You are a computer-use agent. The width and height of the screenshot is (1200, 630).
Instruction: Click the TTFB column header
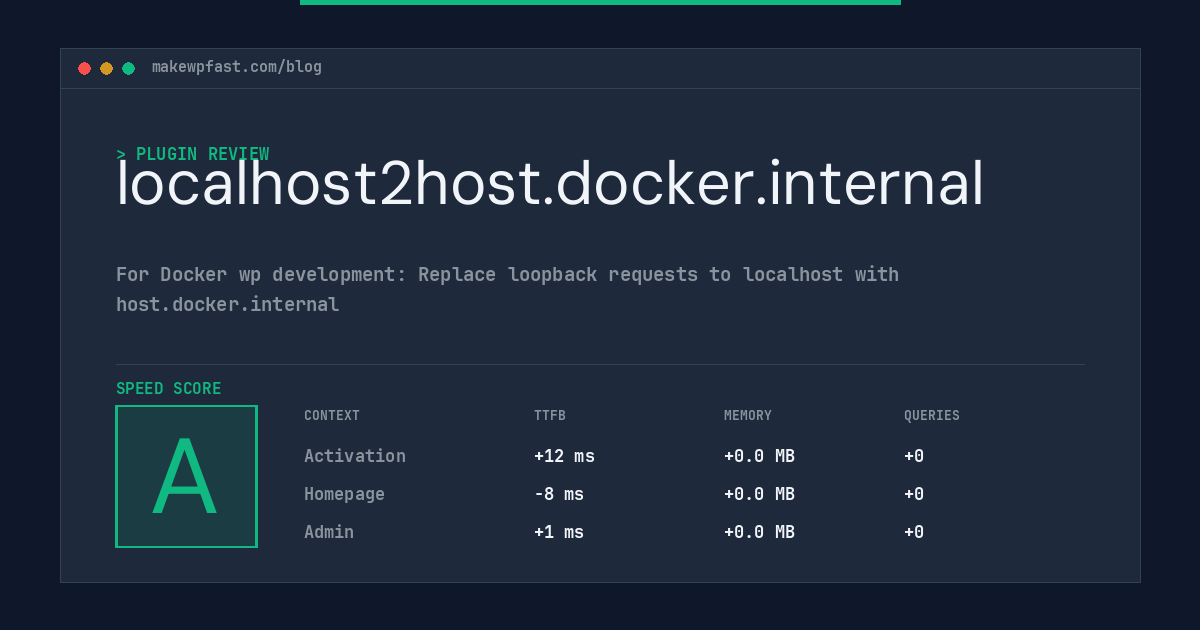click(550, 416)
